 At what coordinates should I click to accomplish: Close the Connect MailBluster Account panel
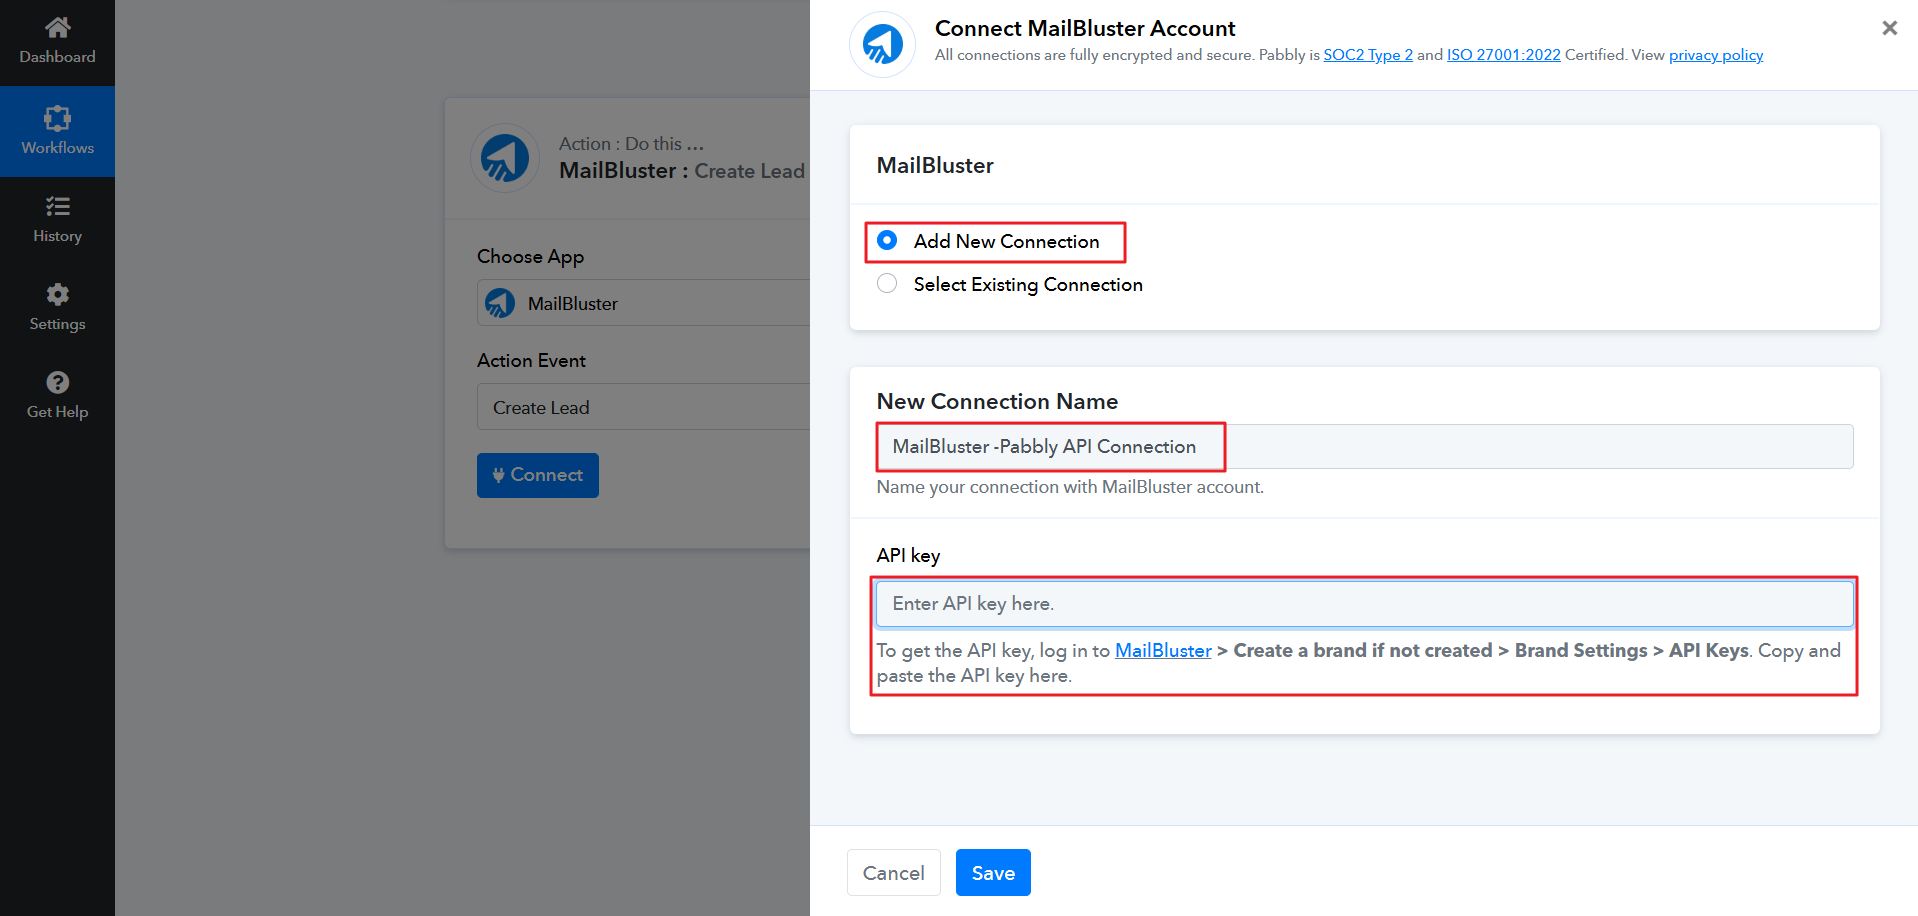click(1889, 28)
